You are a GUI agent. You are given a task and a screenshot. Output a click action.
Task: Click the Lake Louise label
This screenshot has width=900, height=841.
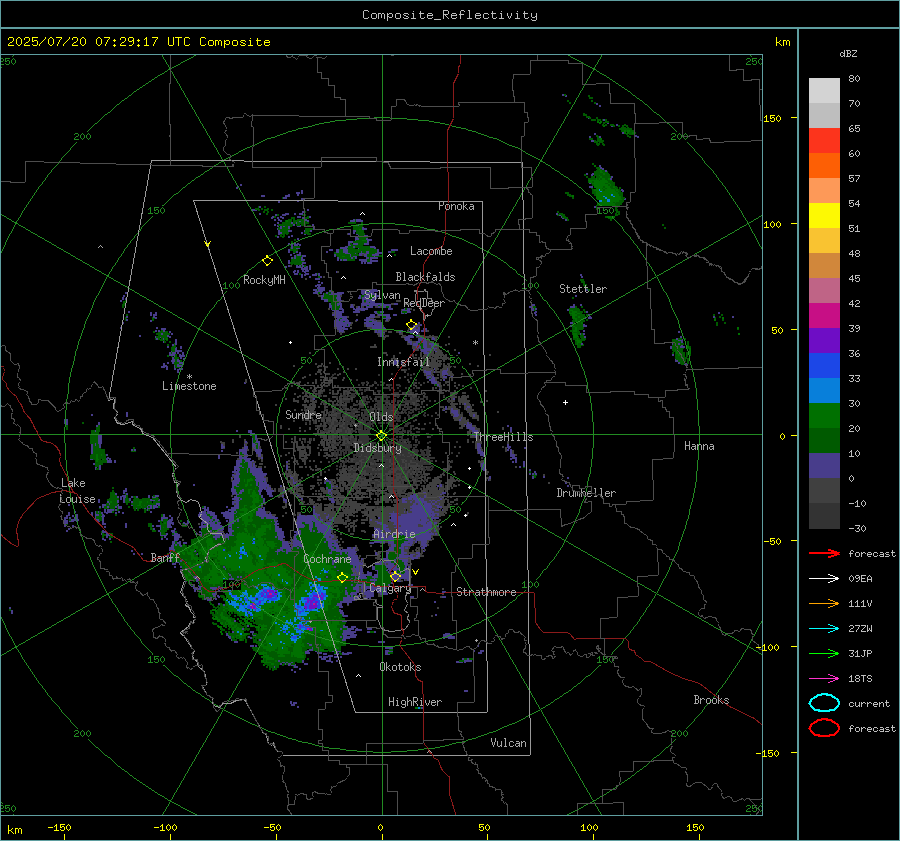77,491
